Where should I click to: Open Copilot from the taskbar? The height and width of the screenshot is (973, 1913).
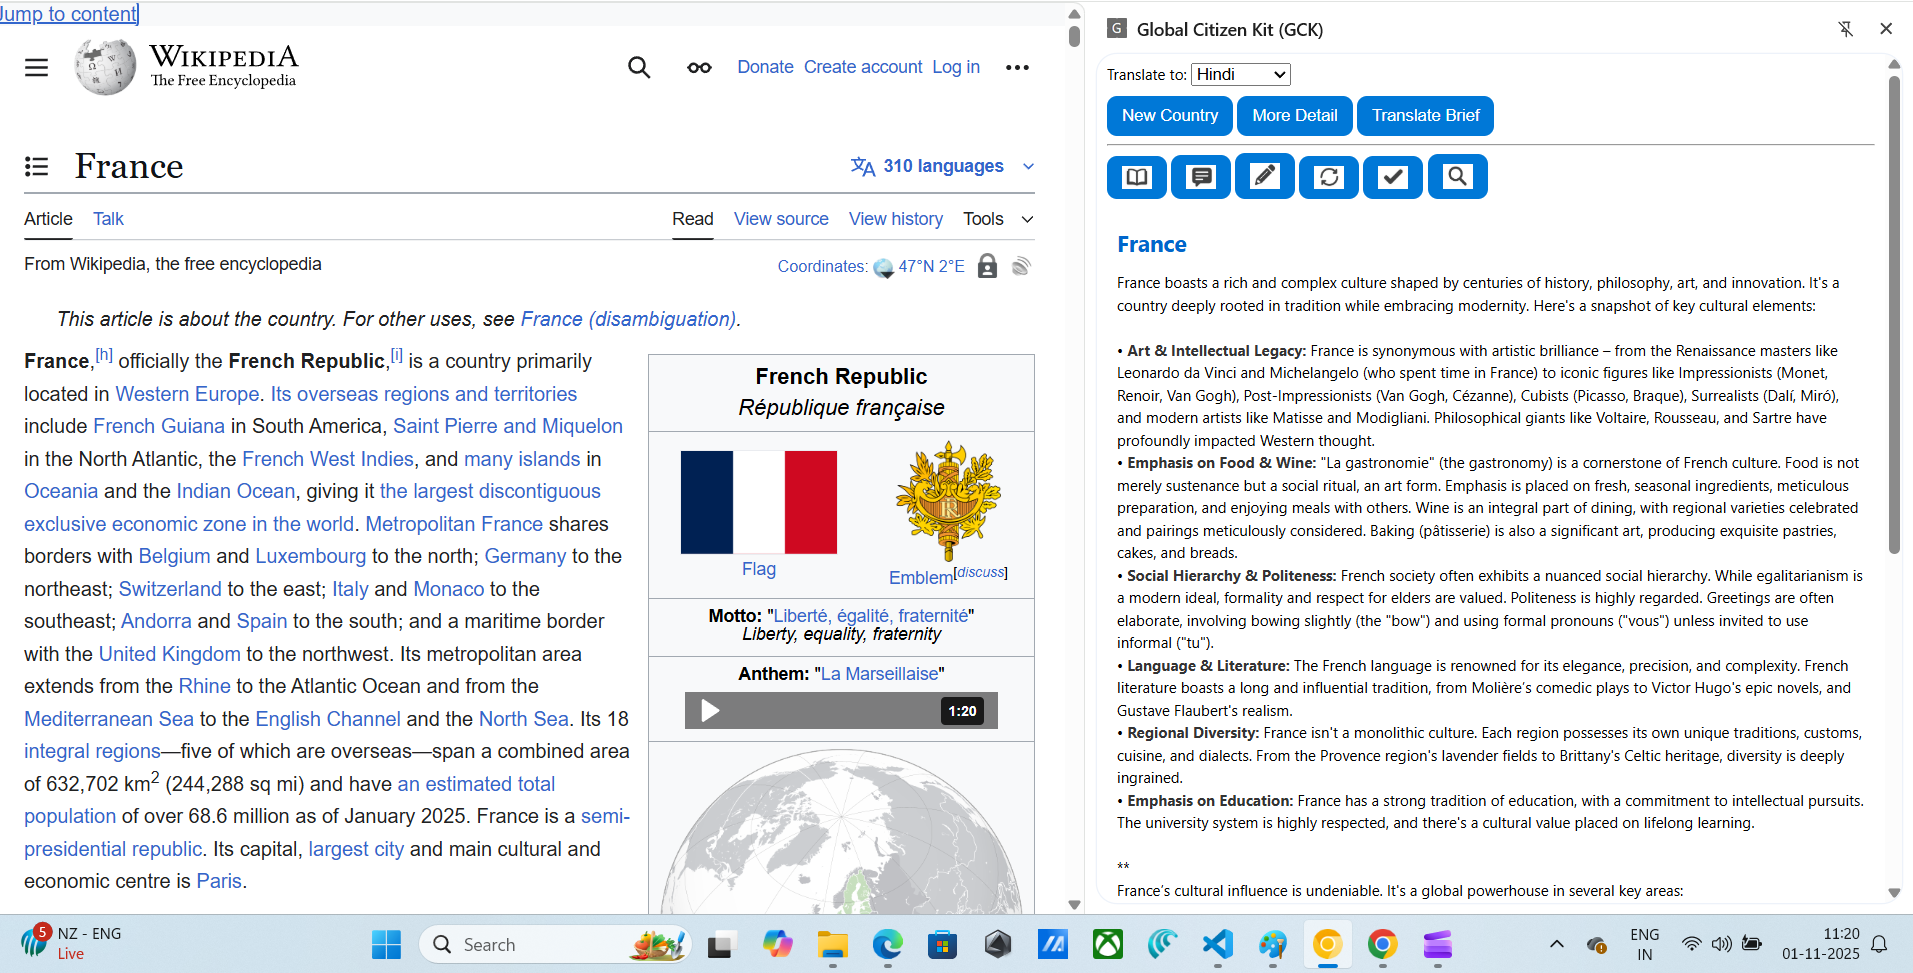777,944
